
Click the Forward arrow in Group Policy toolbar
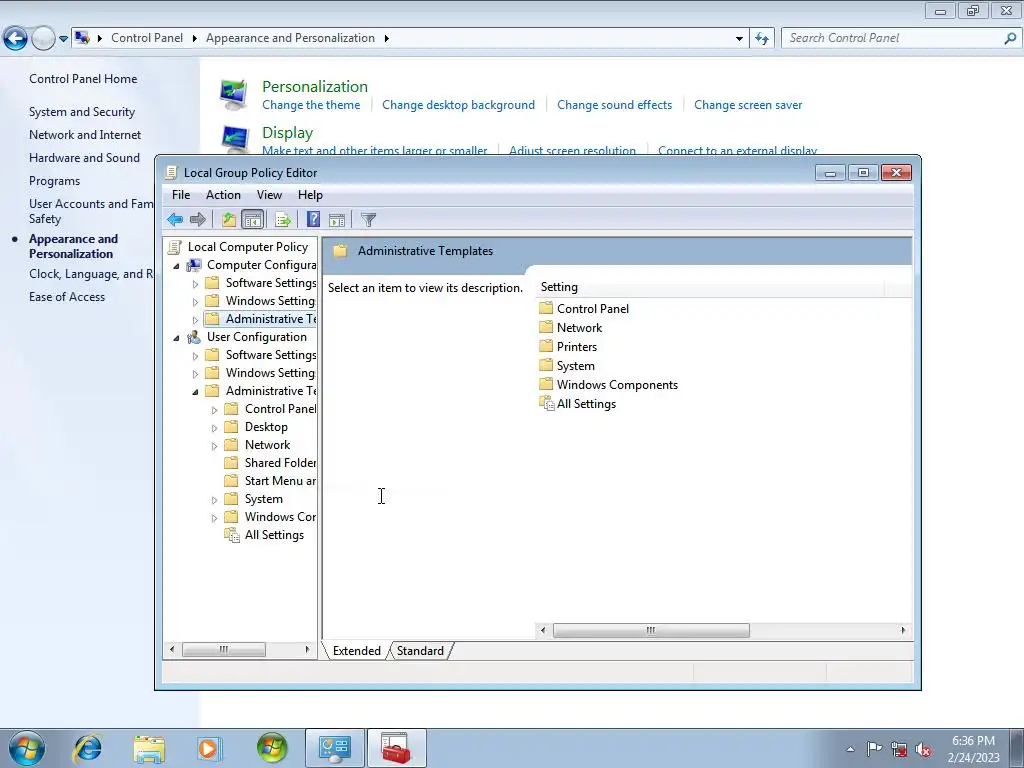197,219
